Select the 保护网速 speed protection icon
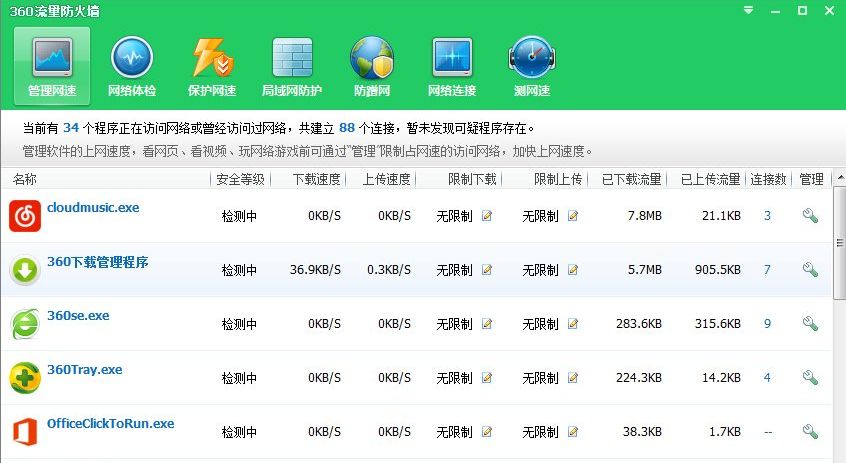Image resolution: width=846 pixels, height=463 pixels. coord(212,66)
